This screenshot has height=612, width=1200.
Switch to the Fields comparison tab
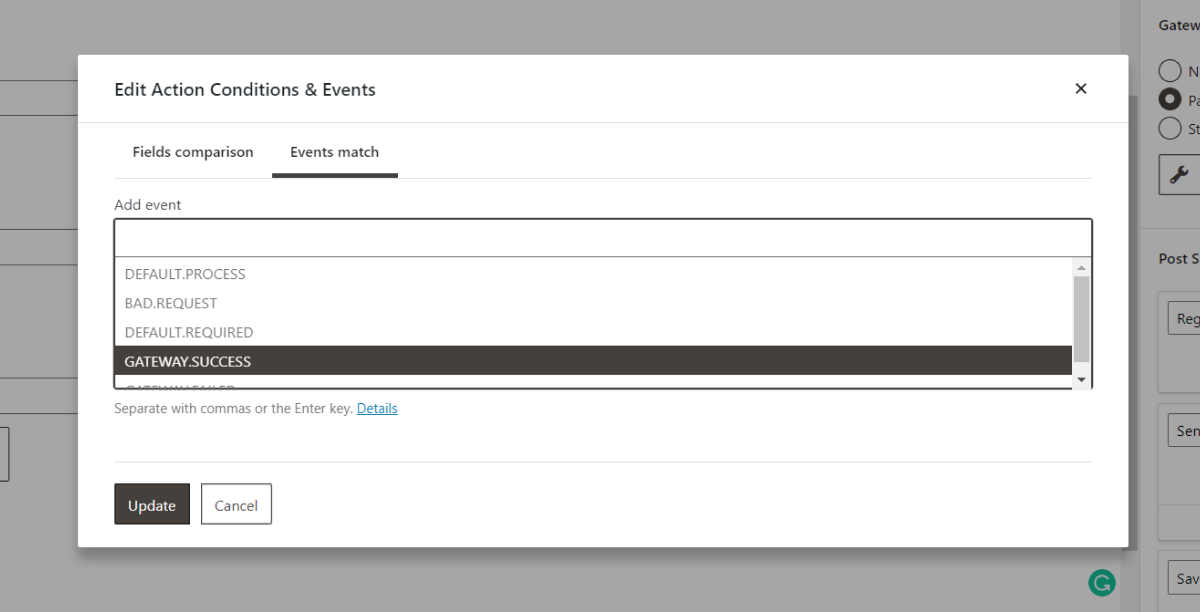click(x=192, y=152)
